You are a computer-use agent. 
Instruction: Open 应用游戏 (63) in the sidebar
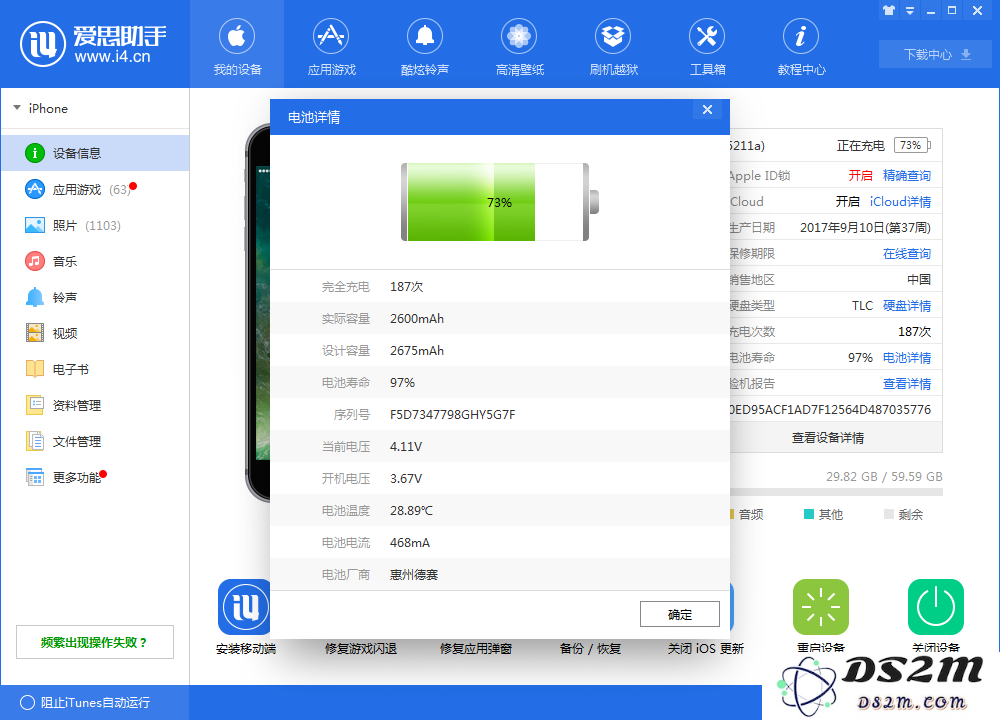(95, 189)
